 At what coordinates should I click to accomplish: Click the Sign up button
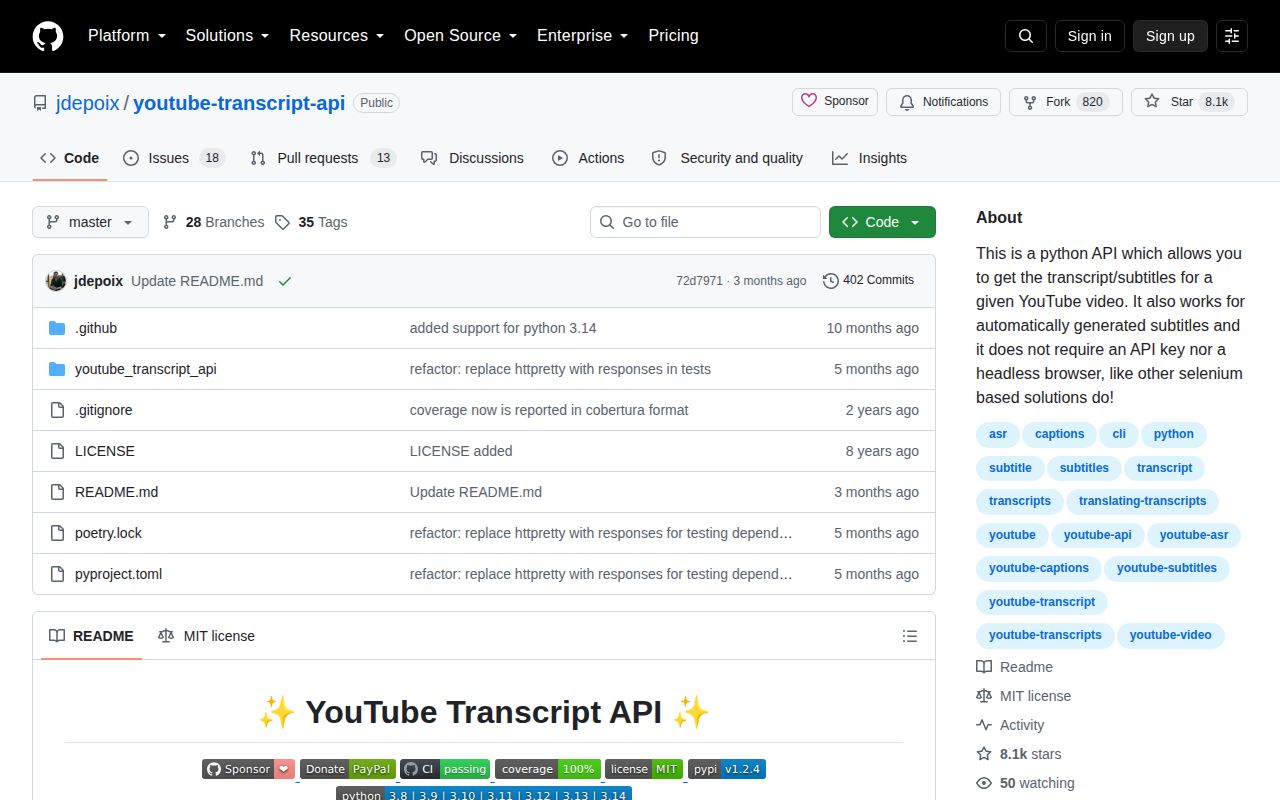(1170, 36)
